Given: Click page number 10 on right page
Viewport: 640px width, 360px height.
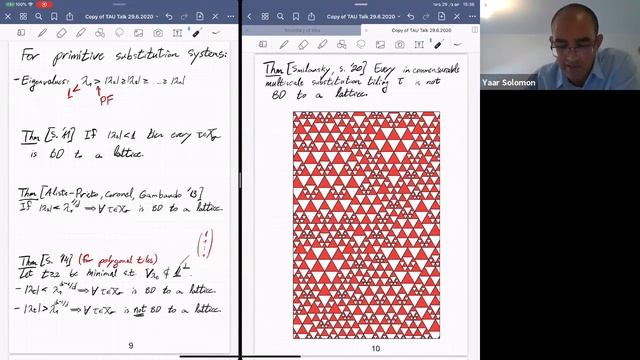Looking at the screenshot, I should (376, 349).
